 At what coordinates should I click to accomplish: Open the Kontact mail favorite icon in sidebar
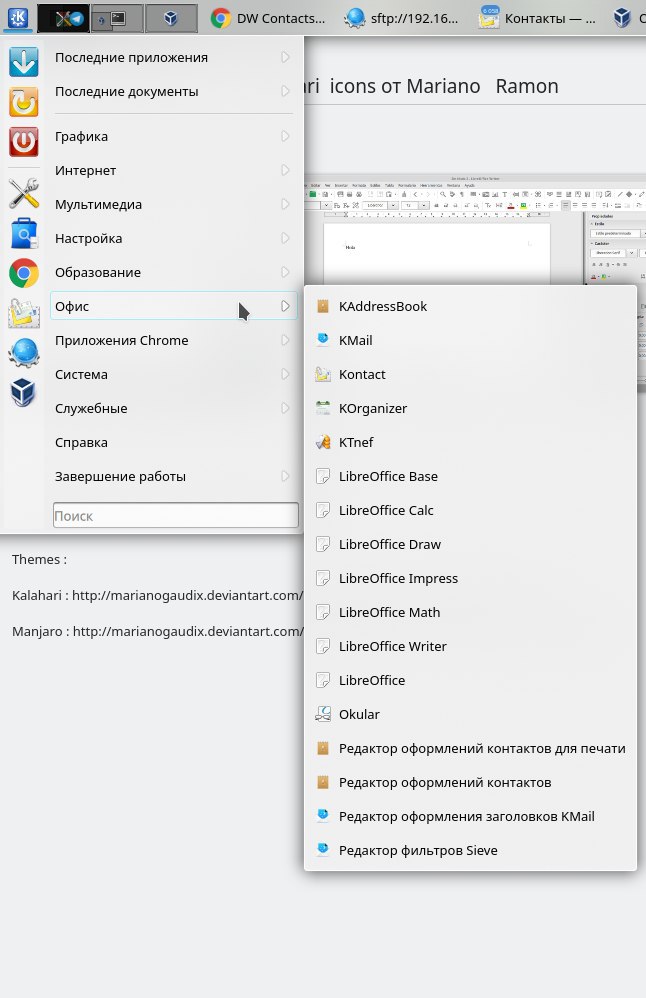click(24, 313)
